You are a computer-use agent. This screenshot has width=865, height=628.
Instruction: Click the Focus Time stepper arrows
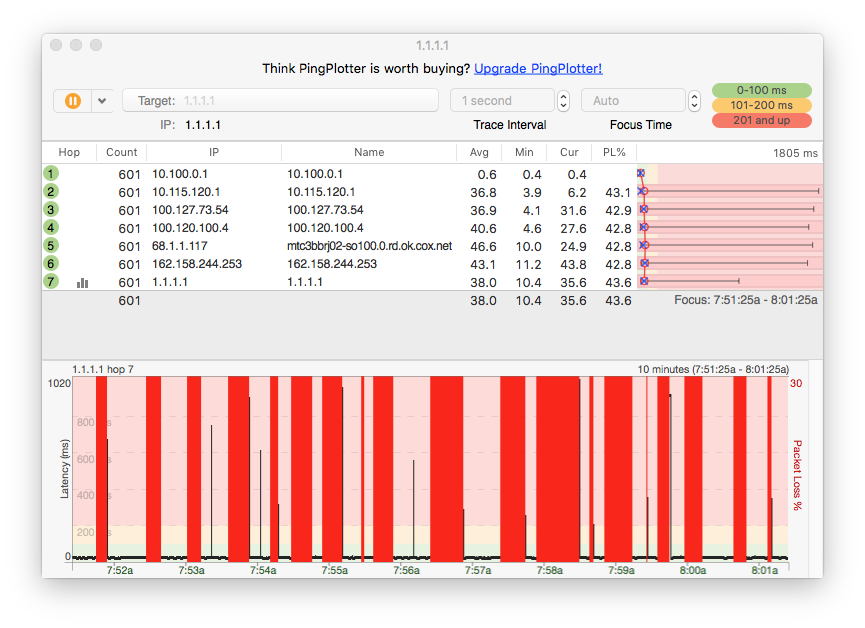tap(695, 100)
